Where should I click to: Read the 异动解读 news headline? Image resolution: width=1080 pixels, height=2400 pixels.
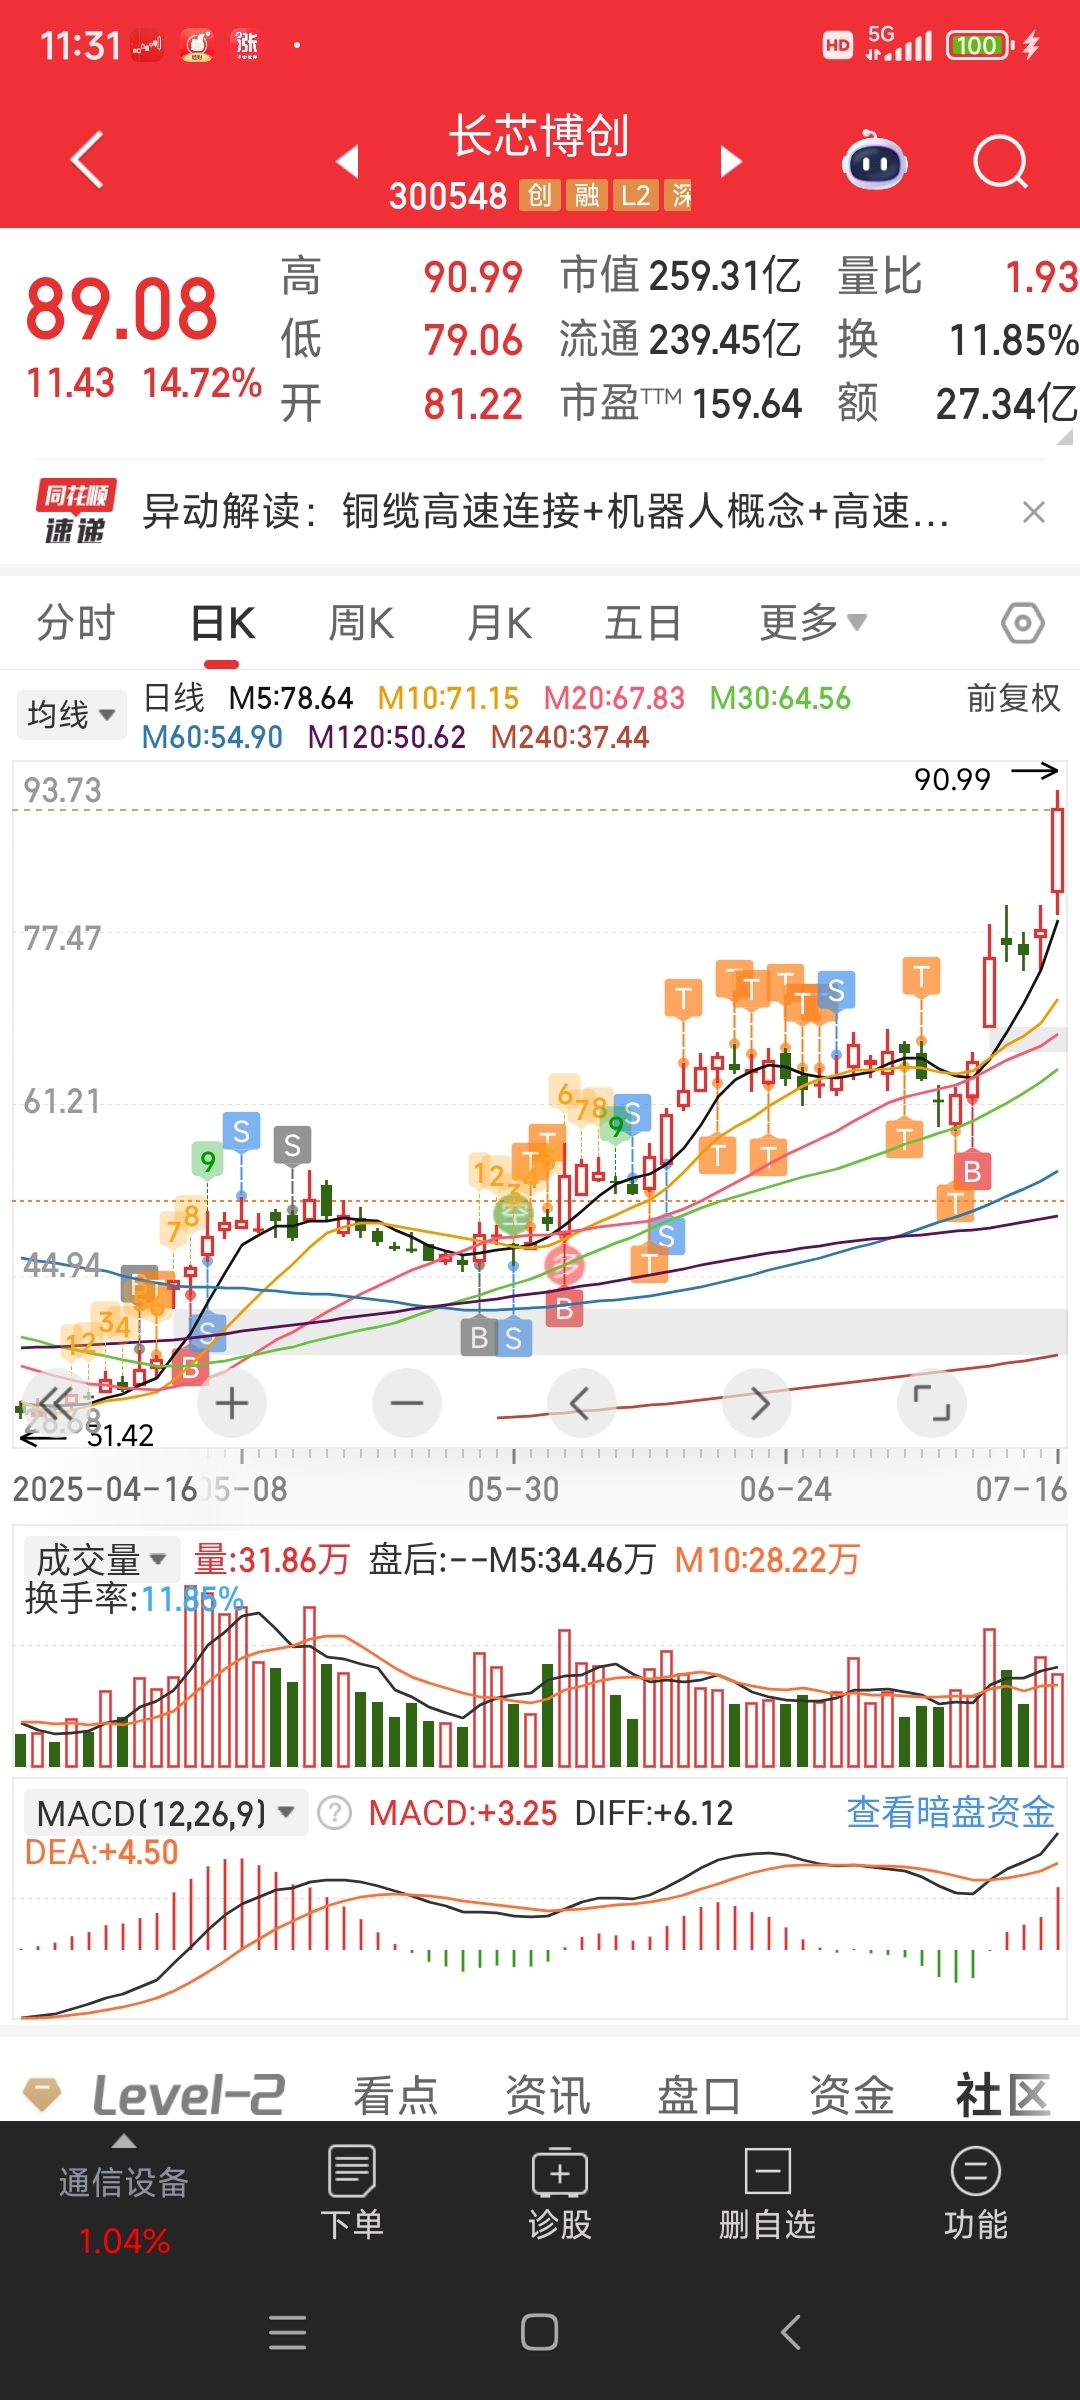(x=545, y=512)
